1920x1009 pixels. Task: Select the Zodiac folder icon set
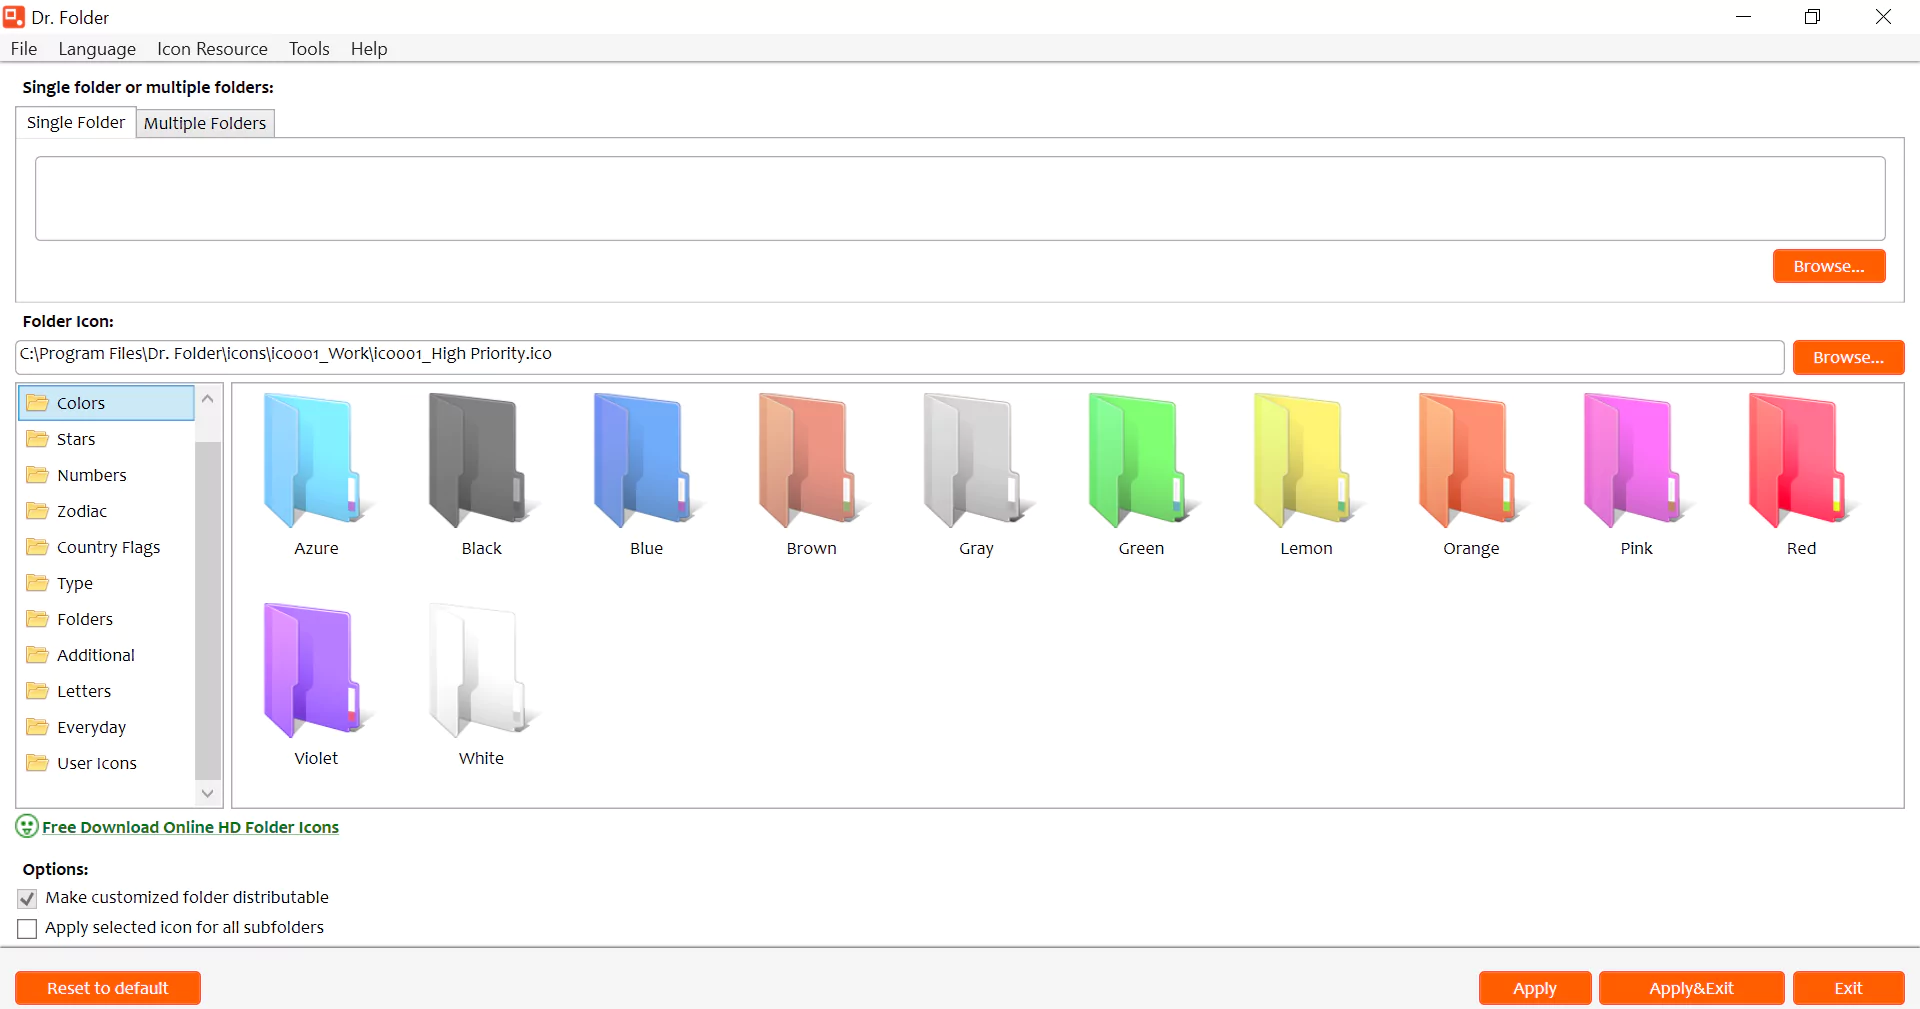tap(79, 510)
